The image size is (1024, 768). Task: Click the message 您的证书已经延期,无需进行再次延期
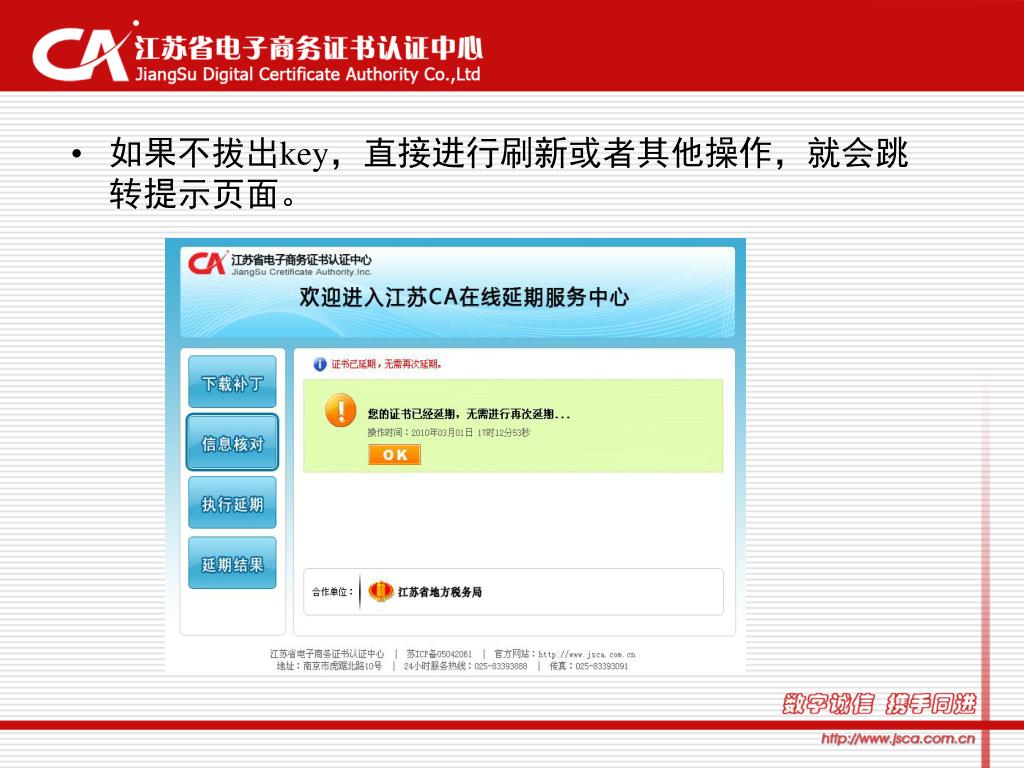point(469,414)
